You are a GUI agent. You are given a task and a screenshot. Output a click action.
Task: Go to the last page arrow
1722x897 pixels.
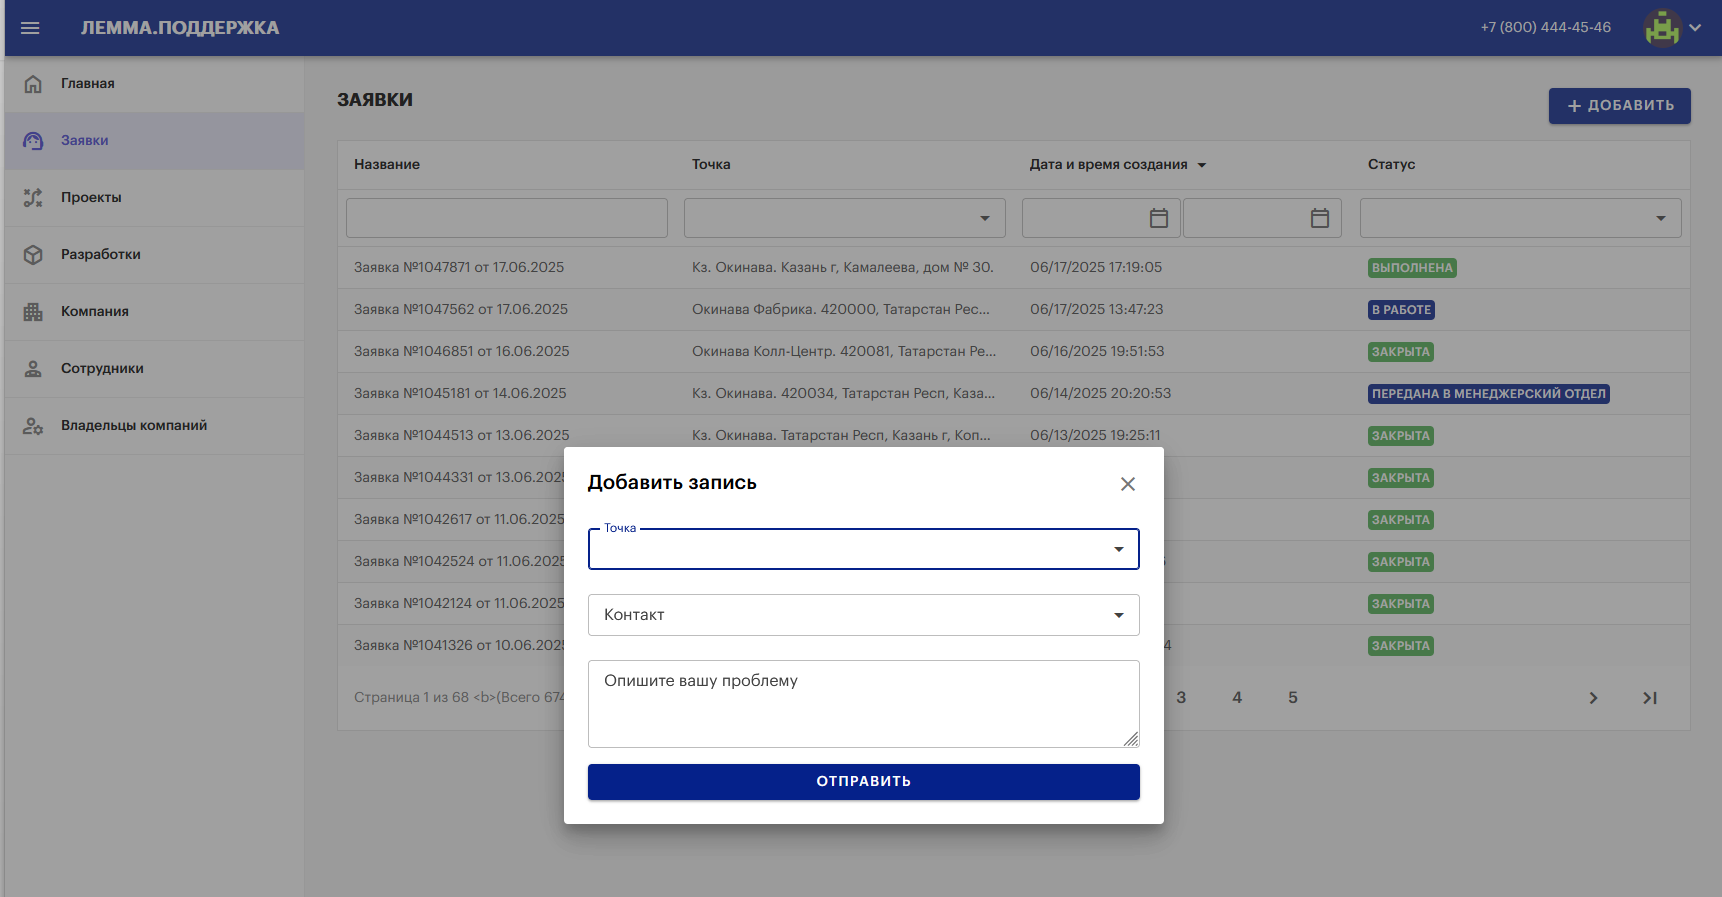tap(1649, 698)
